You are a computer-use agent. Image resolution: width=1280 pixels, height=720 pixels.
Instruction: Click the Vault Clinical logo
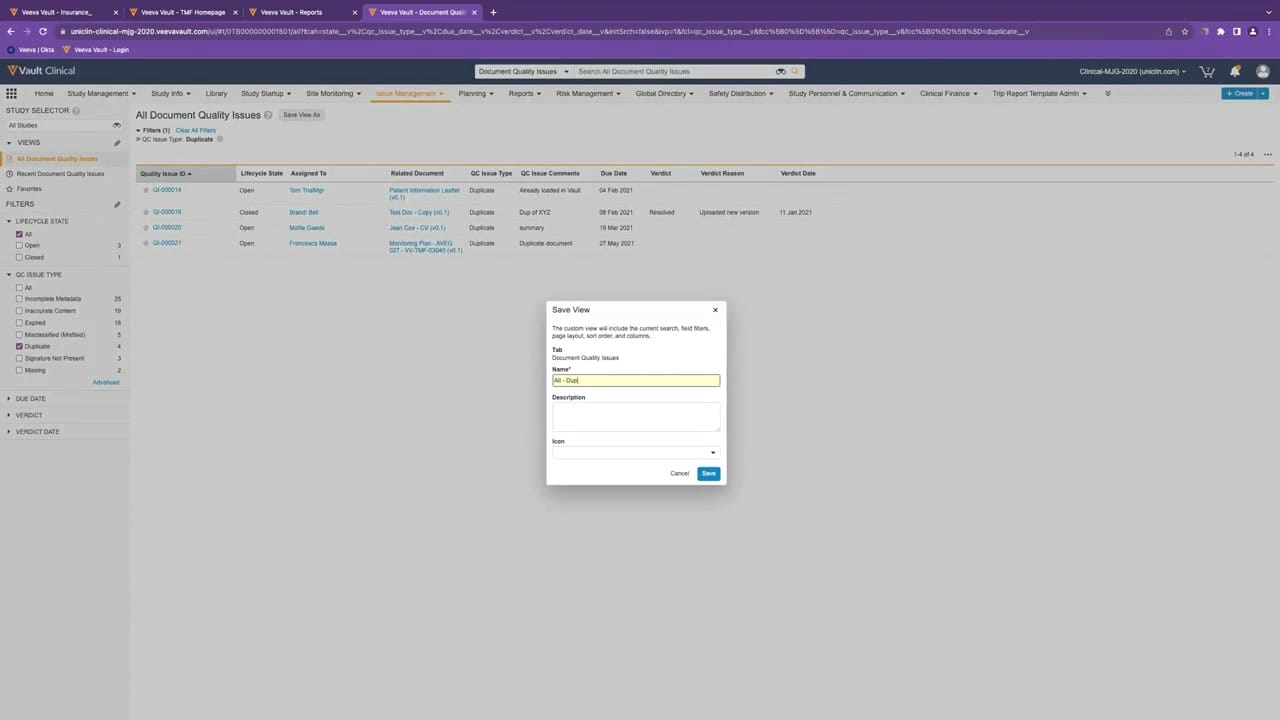pos(41,71)
